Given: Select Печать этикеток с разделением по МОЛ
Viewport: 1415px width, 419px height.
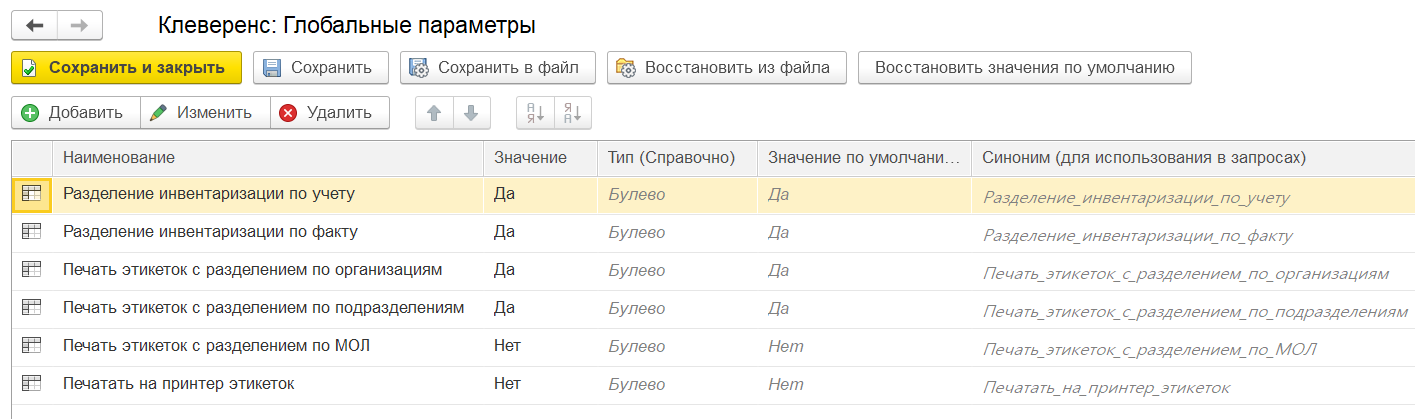Looking at the screenshot, I should tap(217, 346).
